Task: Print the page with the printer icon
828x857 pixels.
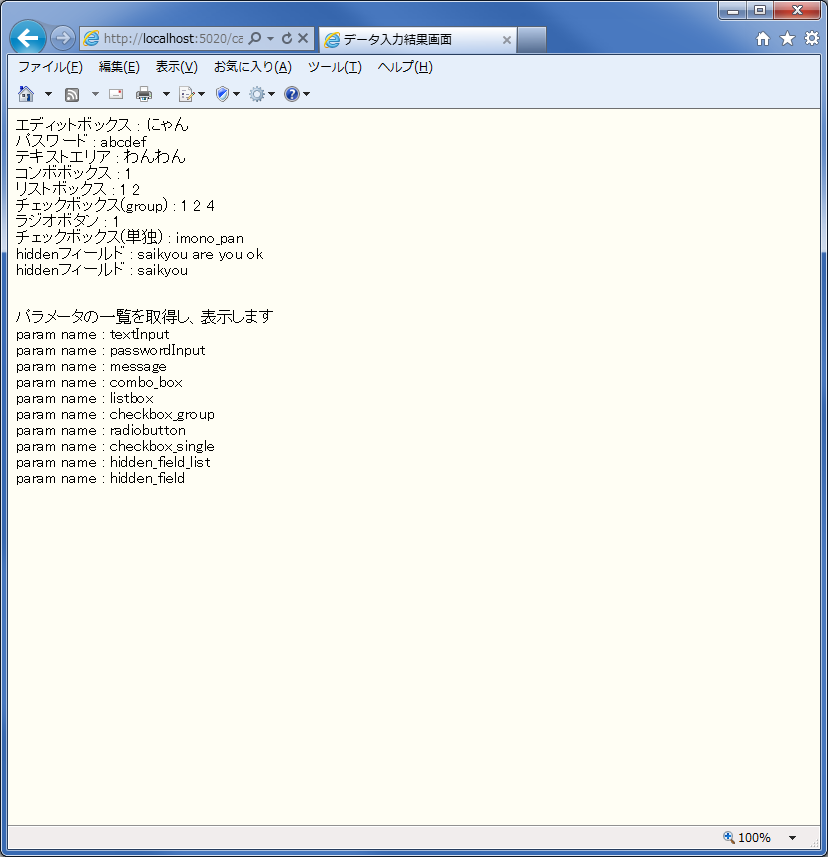Action: [x=144, y=94]
